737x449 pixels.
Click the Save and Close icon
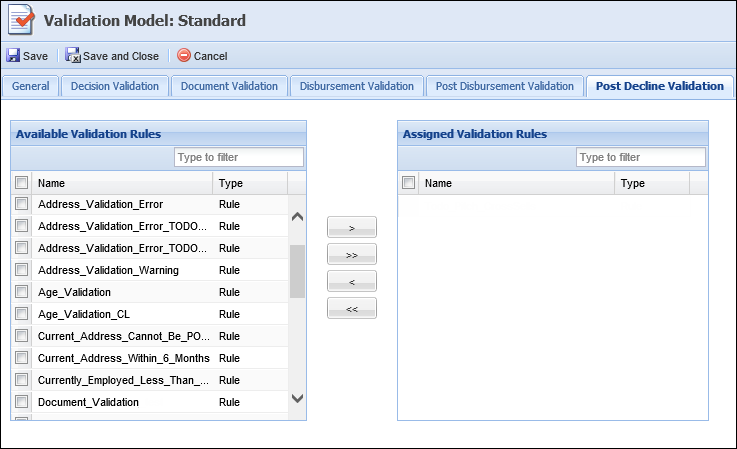tap(73, 55)
